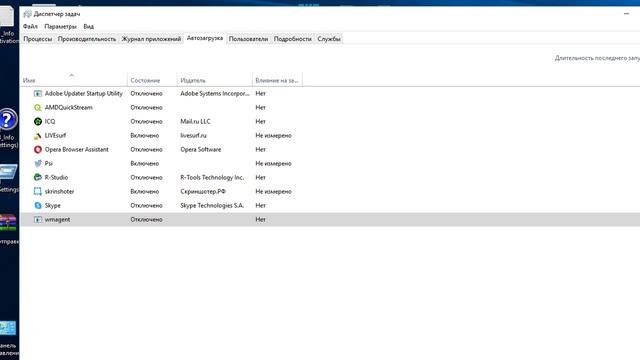
Task: Select the Psi startup entry
Action: [x=330, y=163]
